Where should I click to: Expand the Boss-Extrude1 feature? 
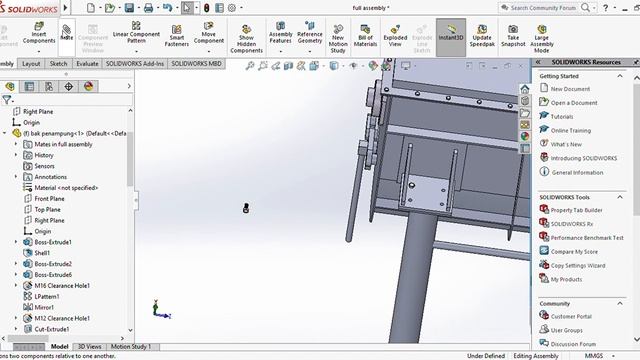(16, 242)
